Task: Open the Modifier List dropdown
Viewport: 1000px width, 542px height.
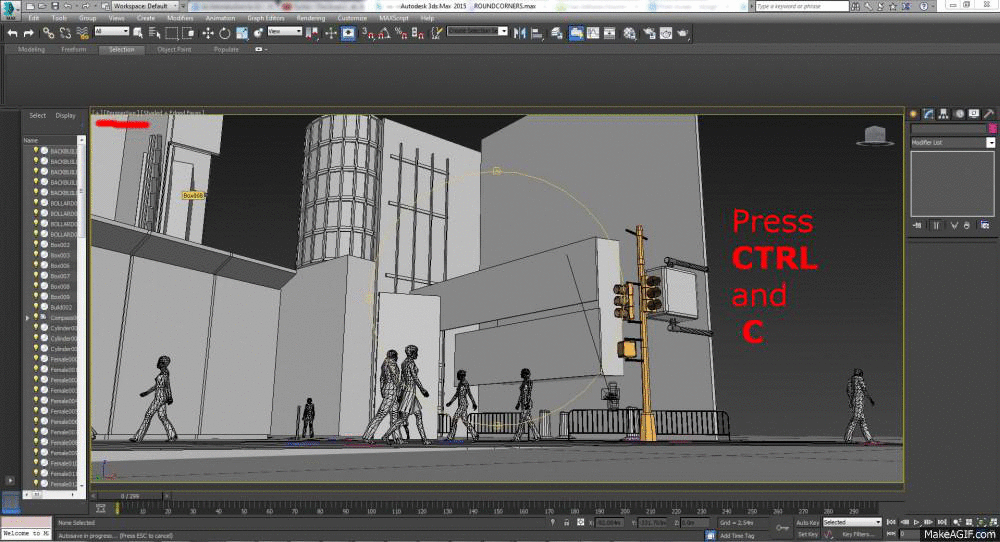Action: [953, 143]
